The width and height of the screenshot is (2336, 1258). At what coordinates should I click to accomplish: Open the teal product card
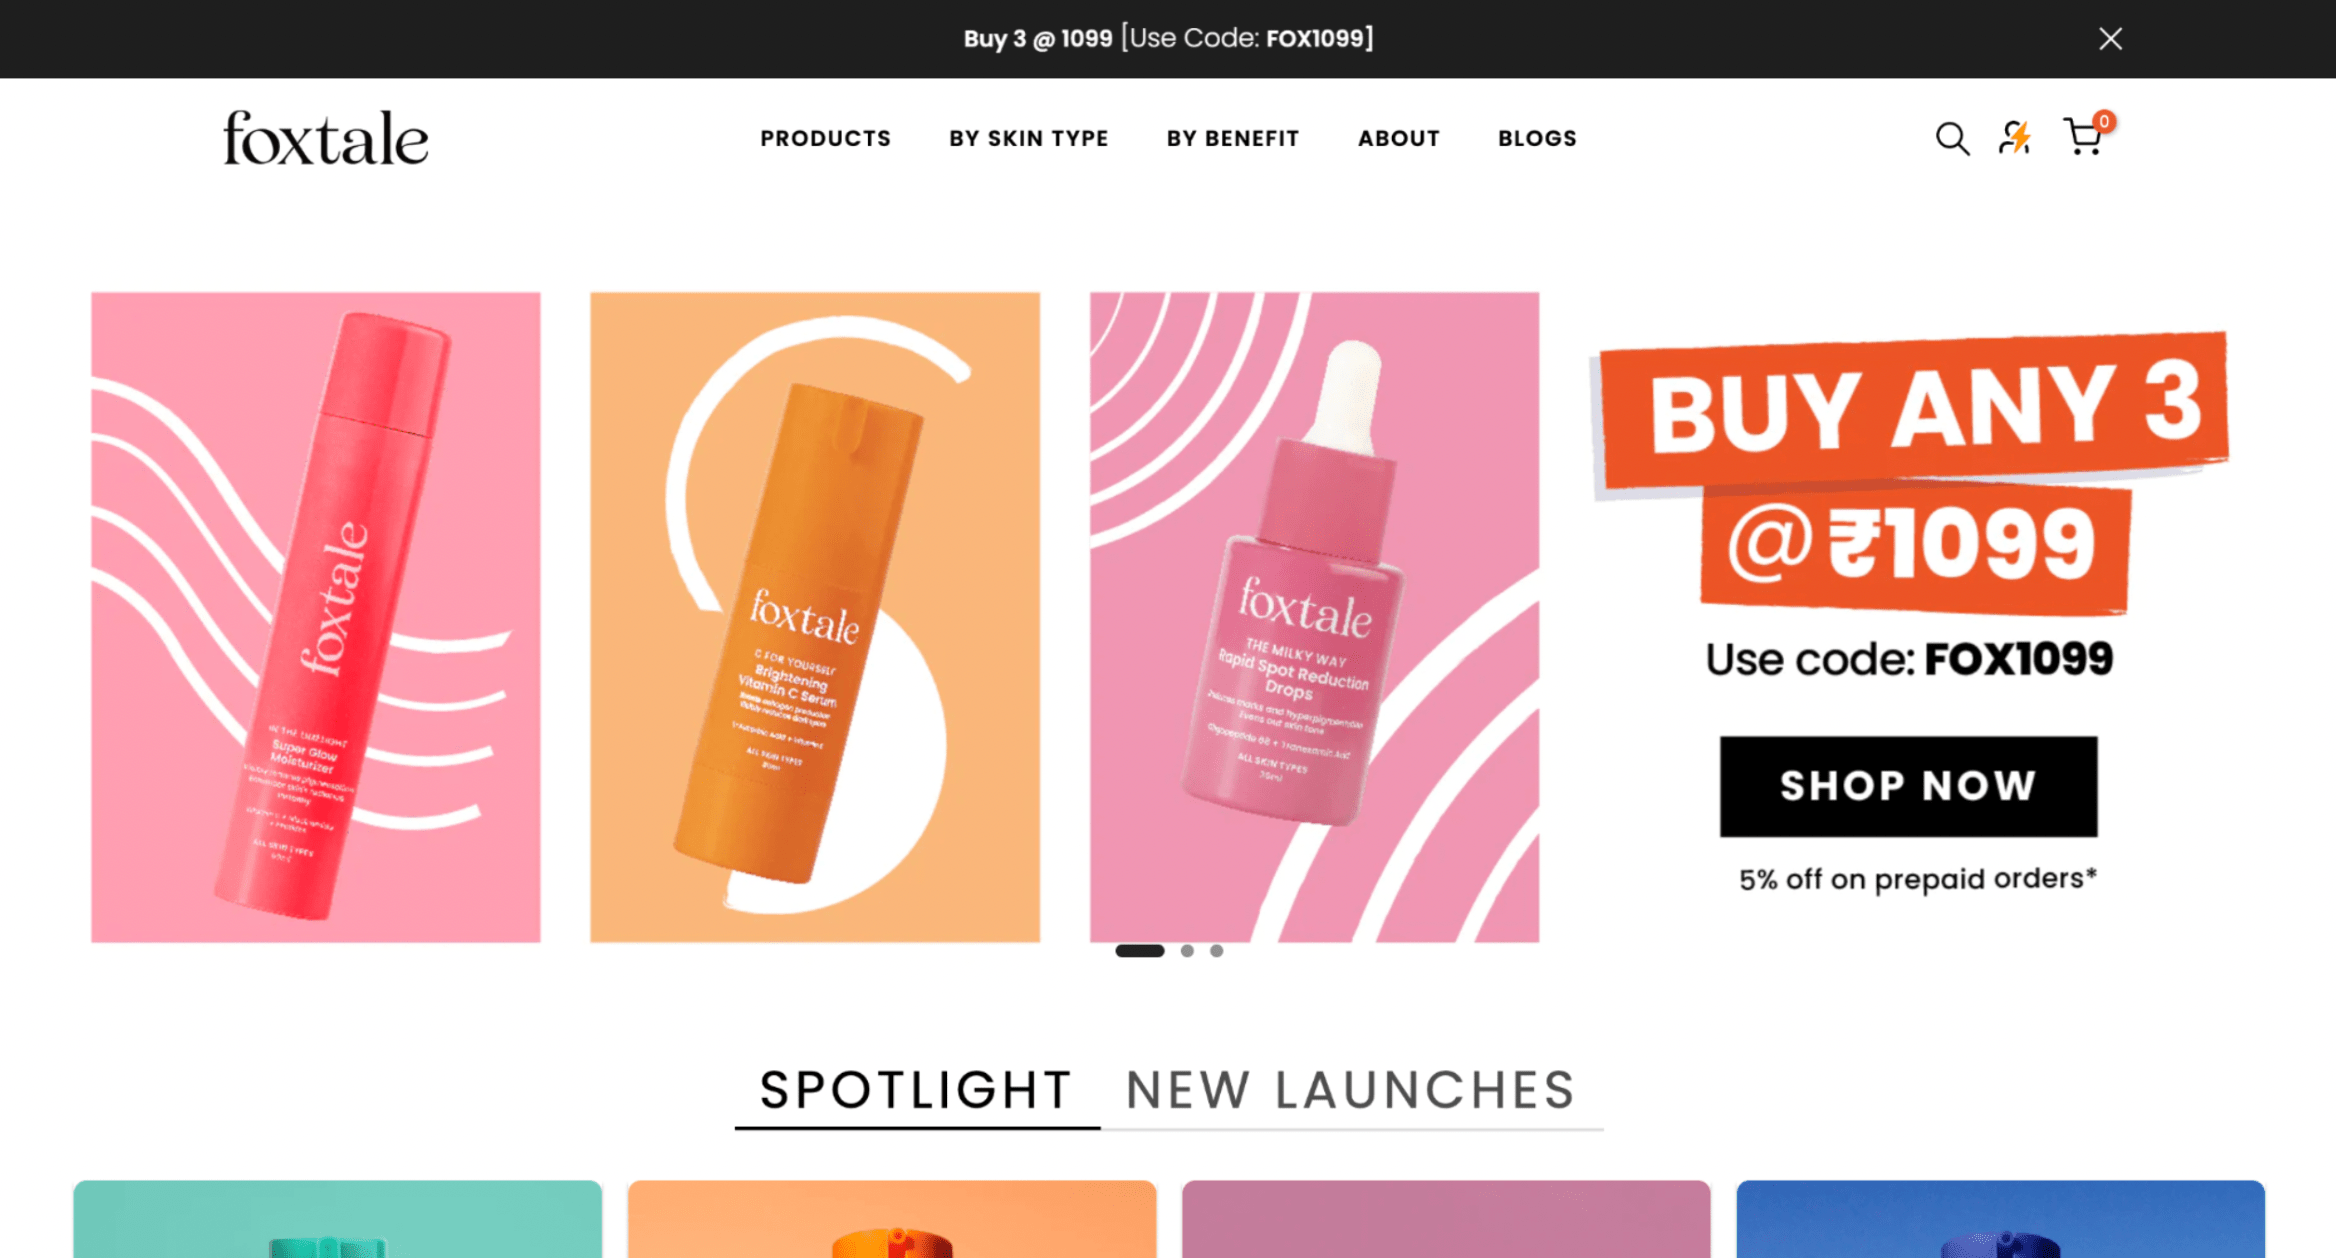[338, 1219]
